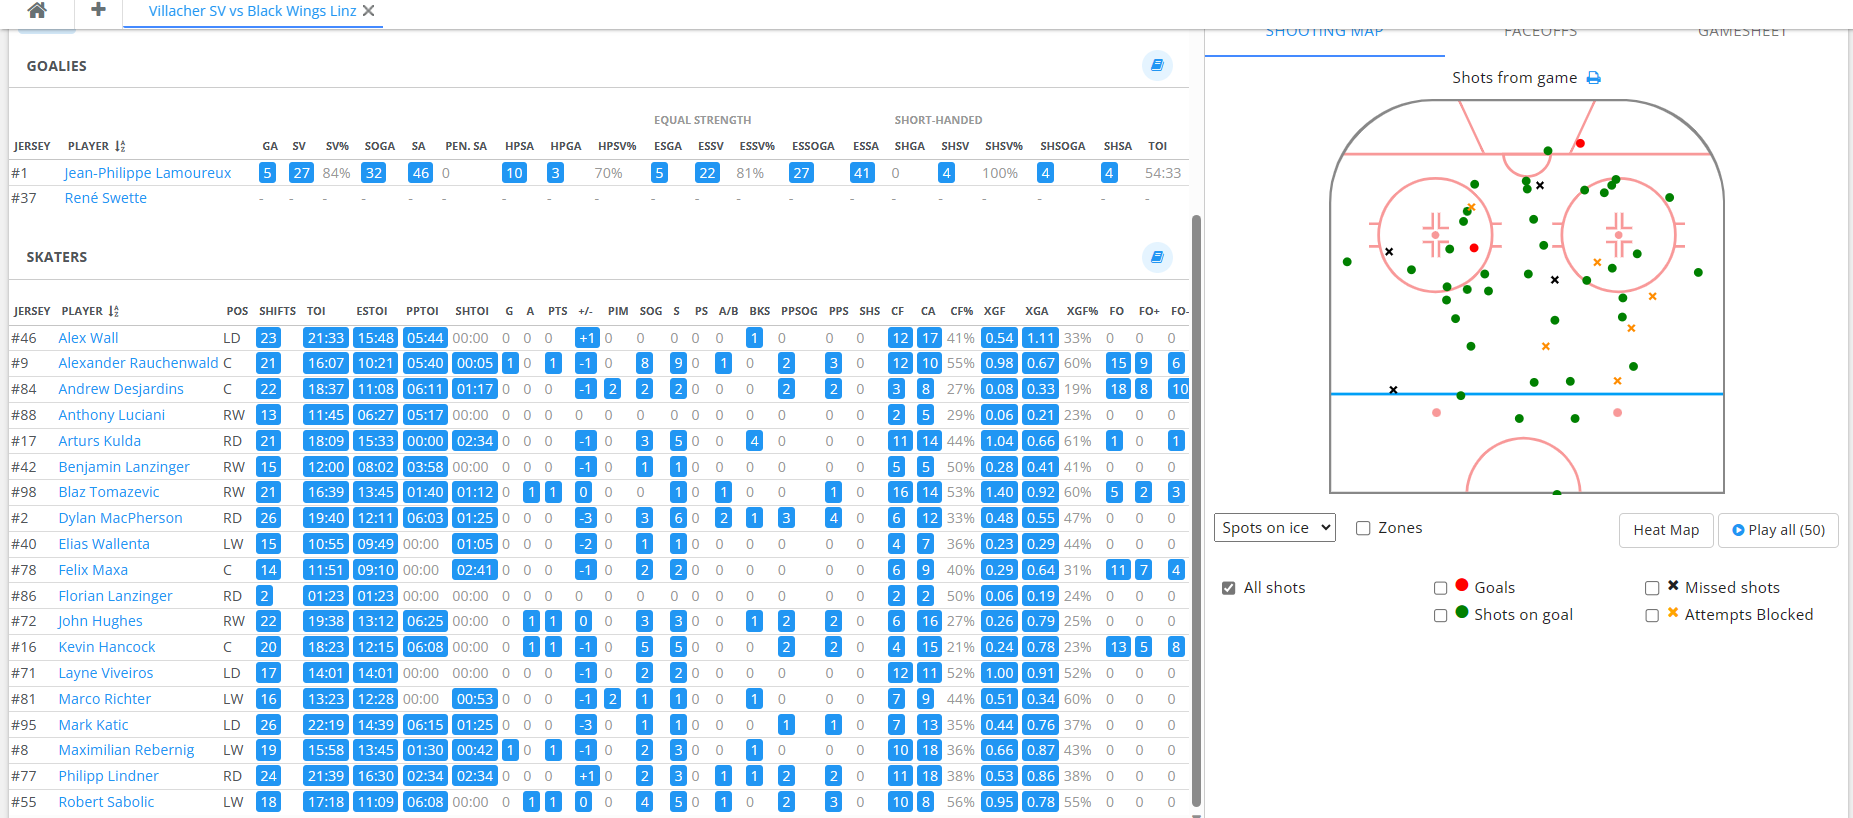This screenshot has width=1853, height=818.
Task: Open Jean-Philippe Lamoureux player link
Action: pos(148,173)
